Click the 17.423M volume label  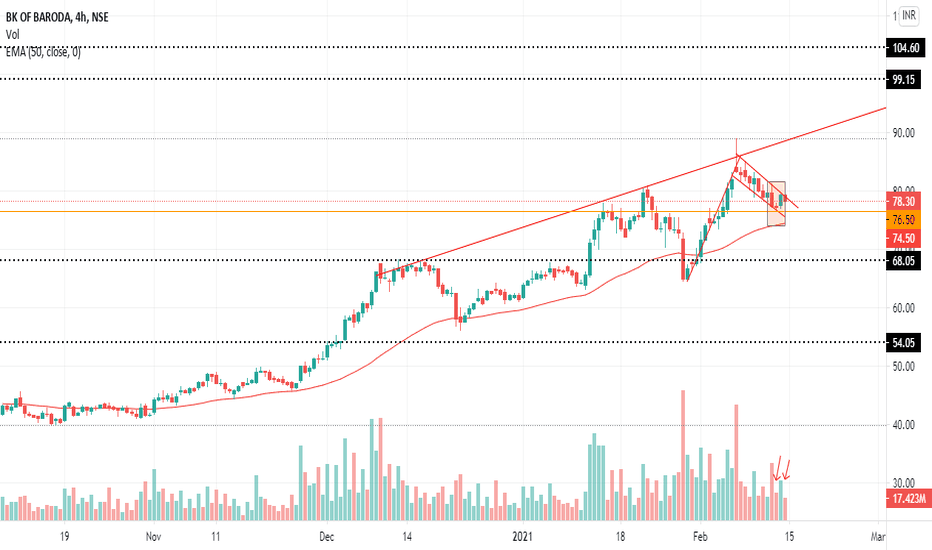pos(908,498)
